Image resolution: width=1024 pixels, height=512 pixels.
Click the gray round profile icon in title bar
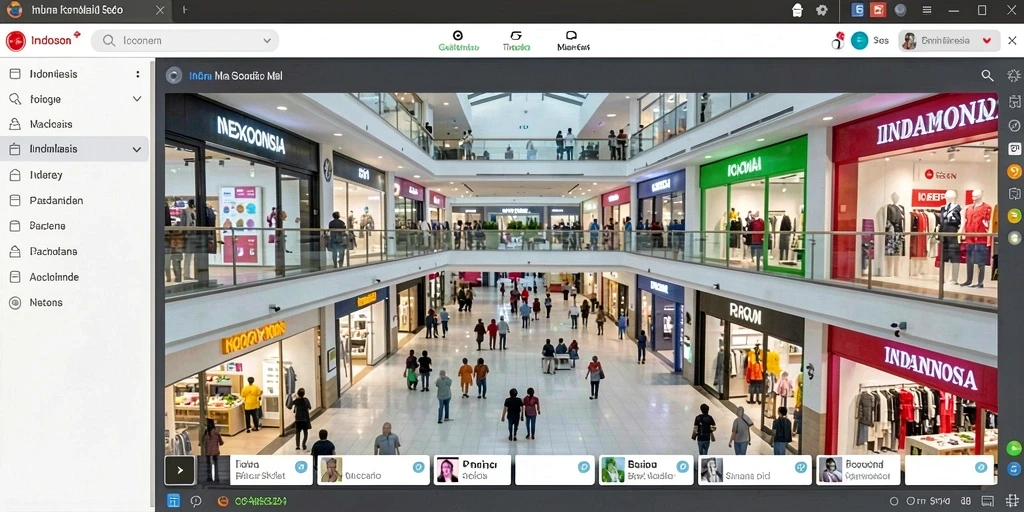tap(901, 10)
